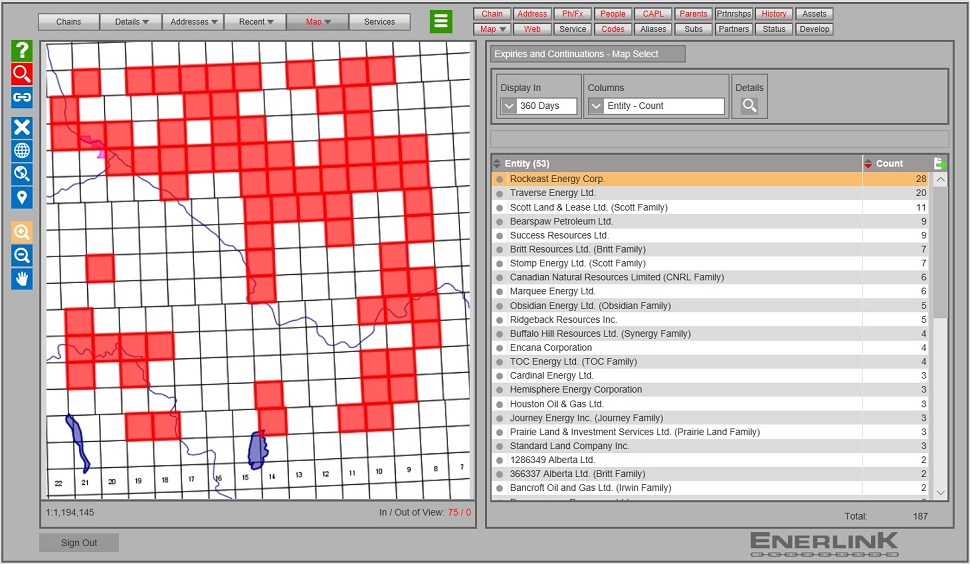Click the Ph/Fx button

pos(573,14)
